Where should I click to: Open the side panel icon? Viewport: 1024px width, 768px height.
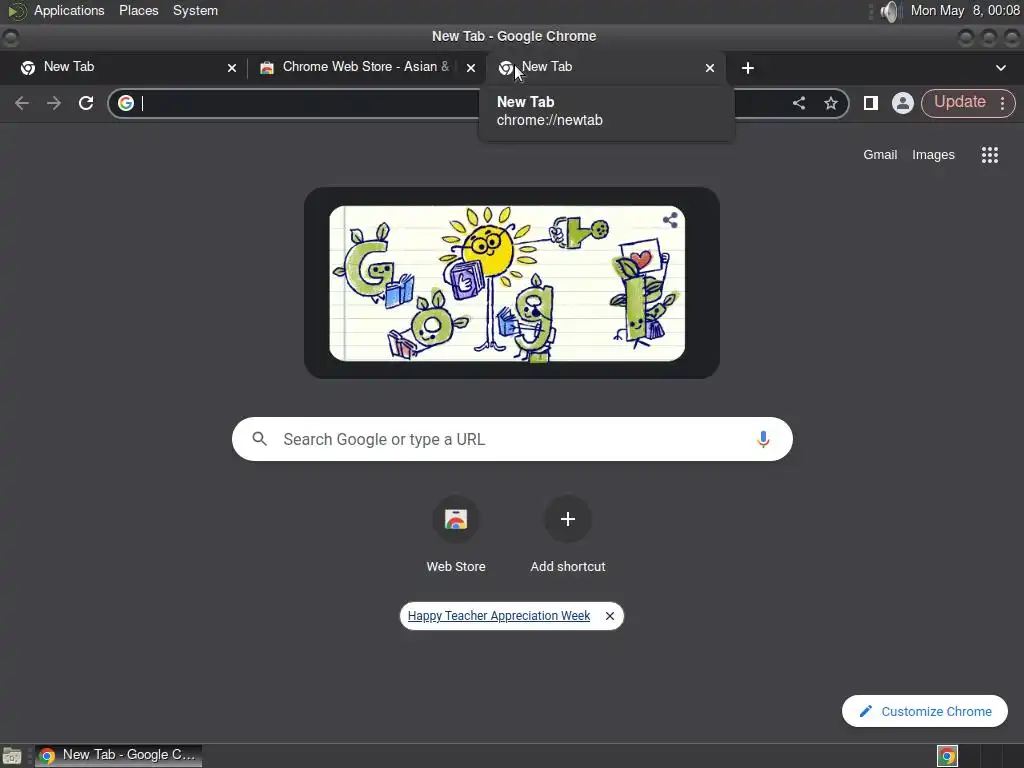tap(871, 103)
